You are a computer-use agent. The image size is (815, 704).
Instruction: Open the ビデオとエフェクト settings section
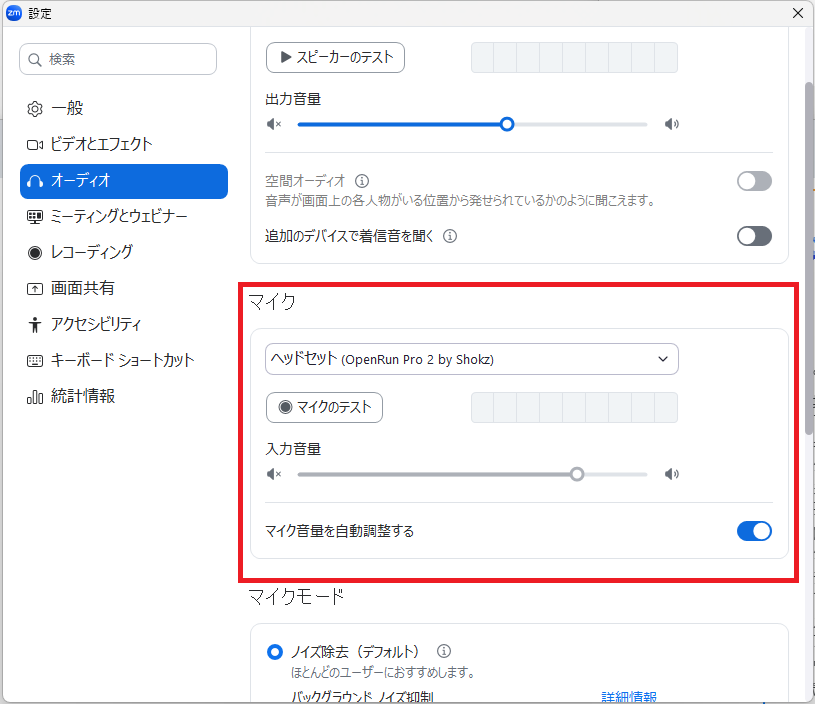[x=124, y=145]
